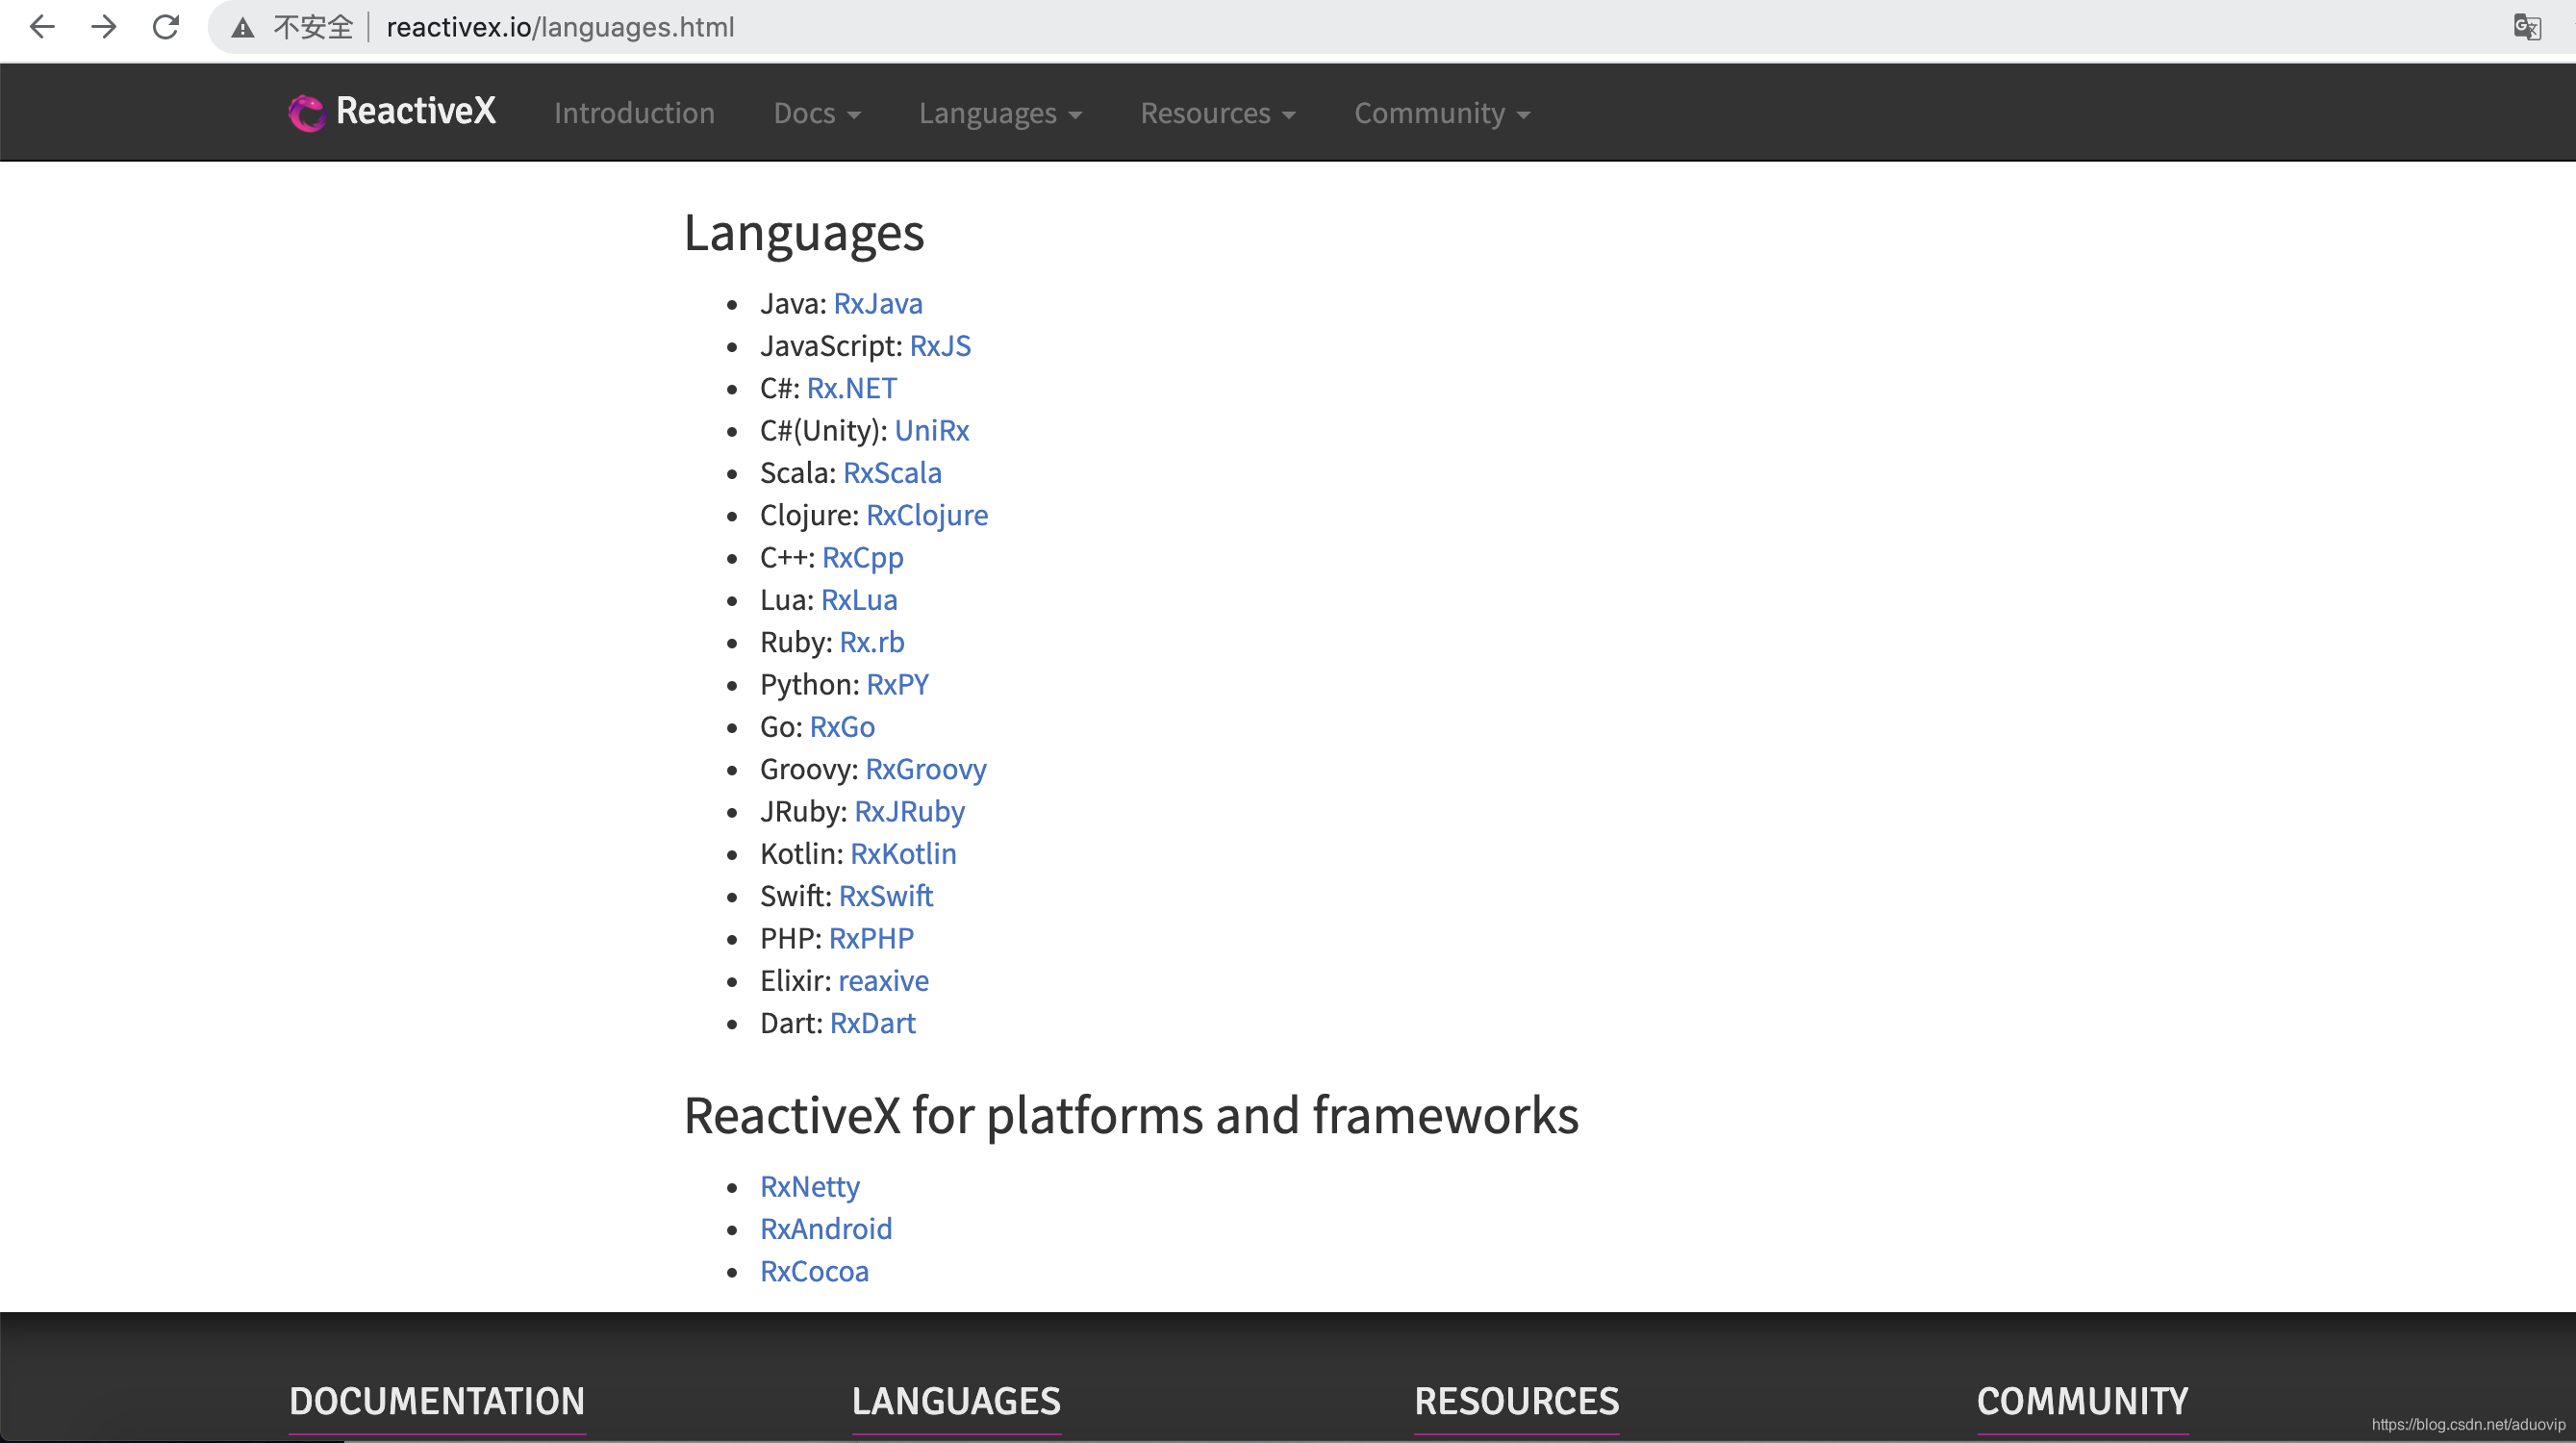
Task: Open the RxCocoa link
Action: (x=814, y=1271)
